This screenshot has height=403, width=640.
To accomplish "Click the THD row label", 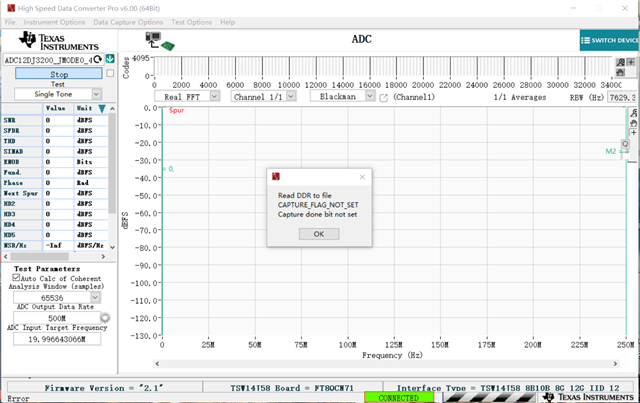I will click(9, 141).
